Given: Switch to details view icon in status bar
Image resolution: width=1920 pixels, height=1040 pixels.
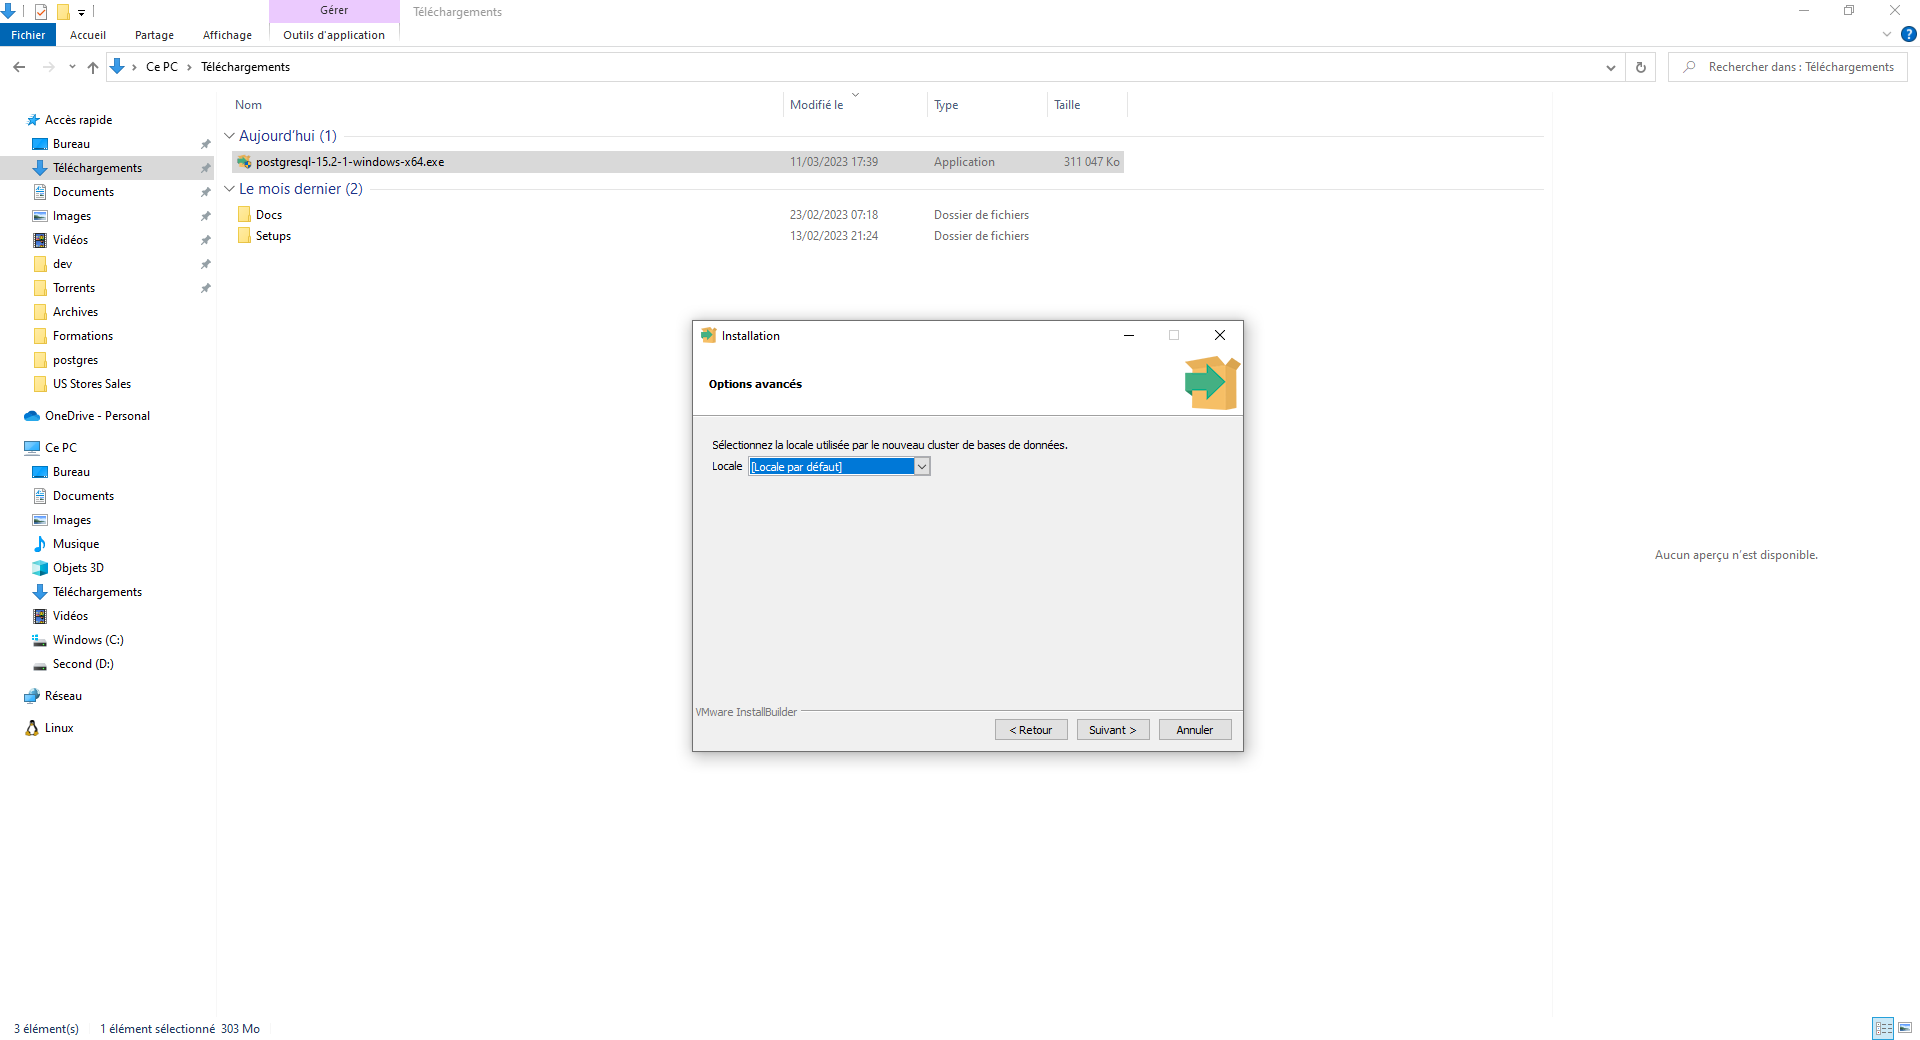Looking at the screenshot, I should [x=1883, y=1028].
